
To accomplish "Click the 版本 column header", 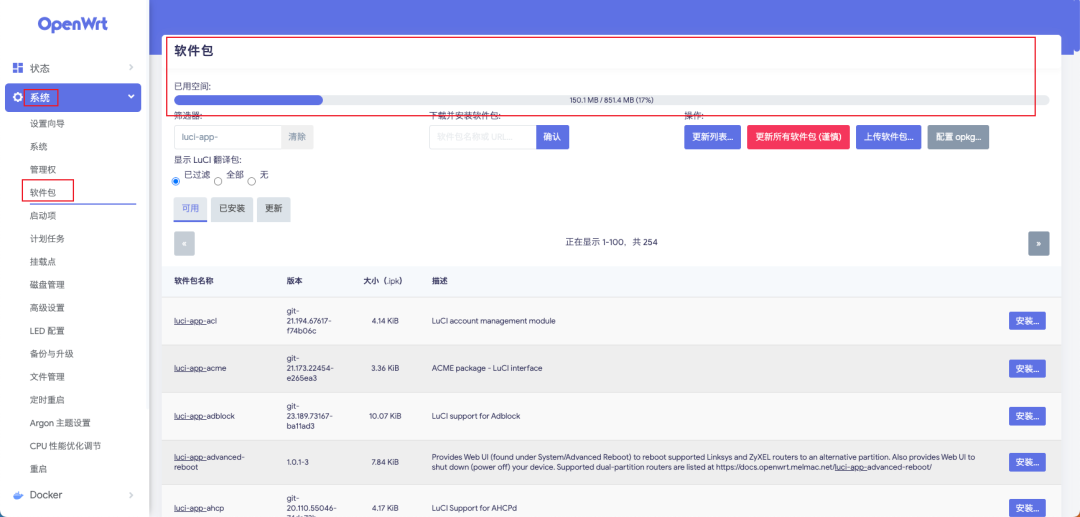I will (295, 281).
